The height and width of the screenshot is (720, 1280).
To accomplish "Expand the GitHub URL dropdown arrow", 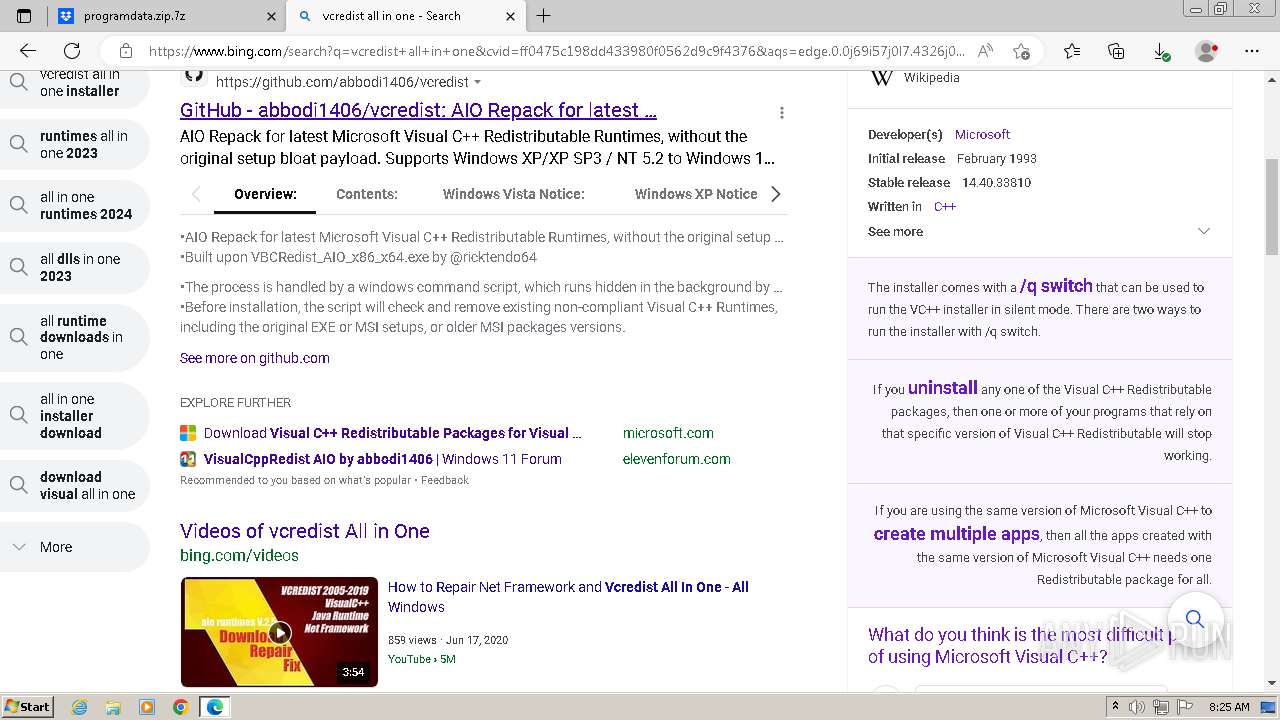I will [477, 82].
